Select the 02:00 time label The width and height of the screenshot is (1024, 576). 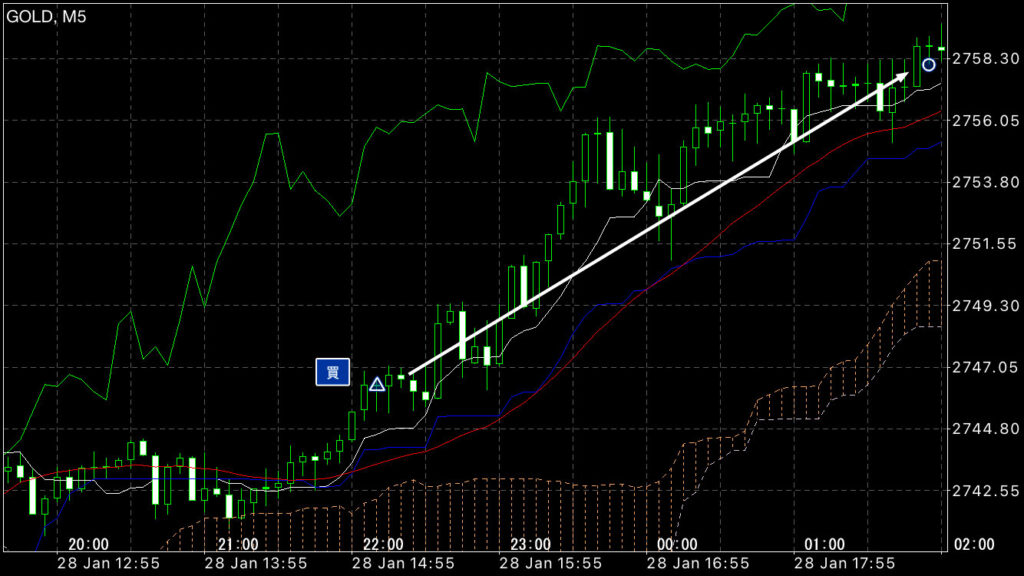coord(974,544)
